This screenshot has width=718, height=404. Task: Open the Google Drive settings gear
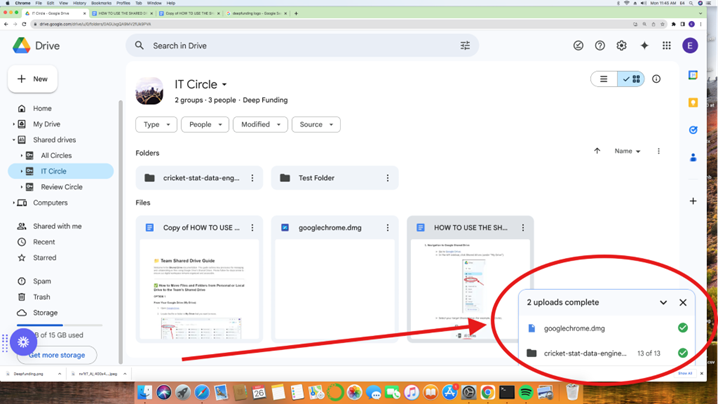621,46
